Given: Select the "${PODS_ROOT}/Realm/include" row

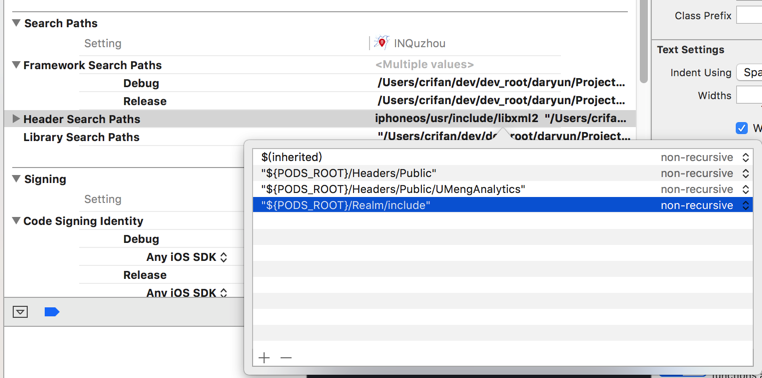Looking at the screenshot, I should coord(502,205).
